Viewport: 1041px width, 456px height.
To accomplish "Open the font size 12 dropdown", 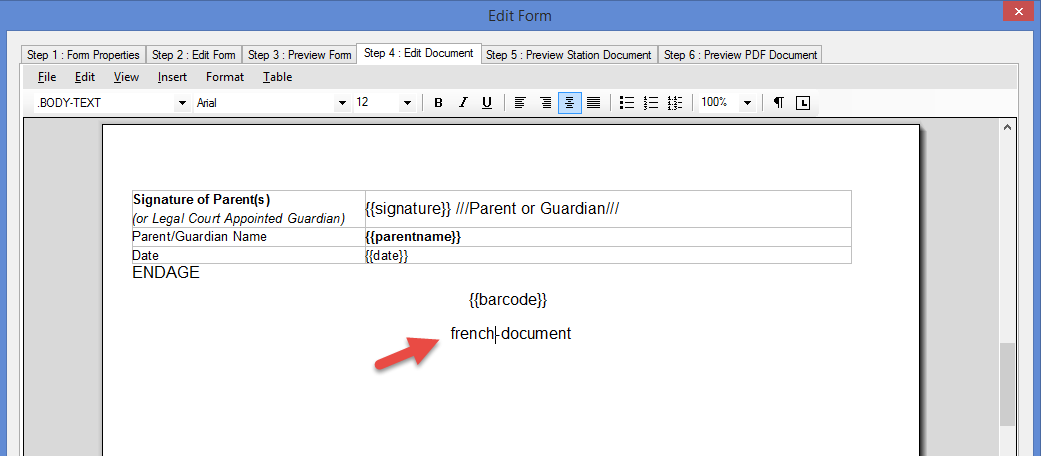I will point(406,104).
